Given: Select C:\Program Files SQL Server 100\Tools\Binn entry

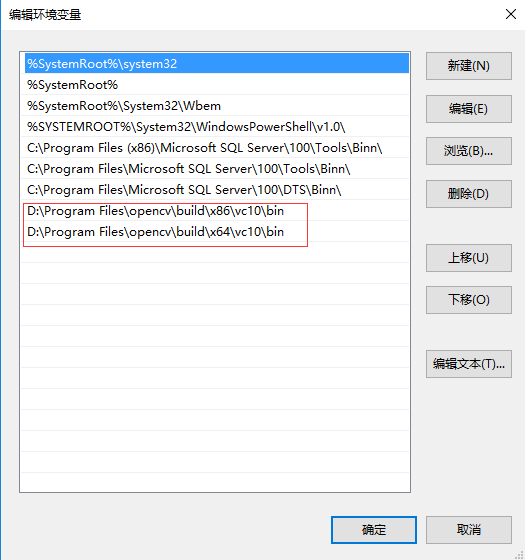Looking at the screenshot, I should pyautogui.click(x=215, y=169).
